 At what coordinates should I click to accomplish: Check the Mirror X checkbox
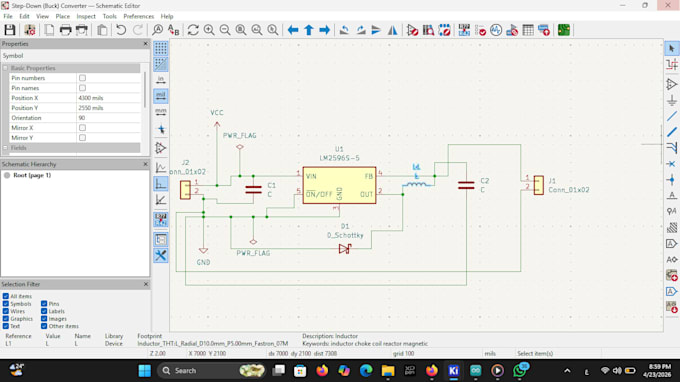(x=82, y=128)
